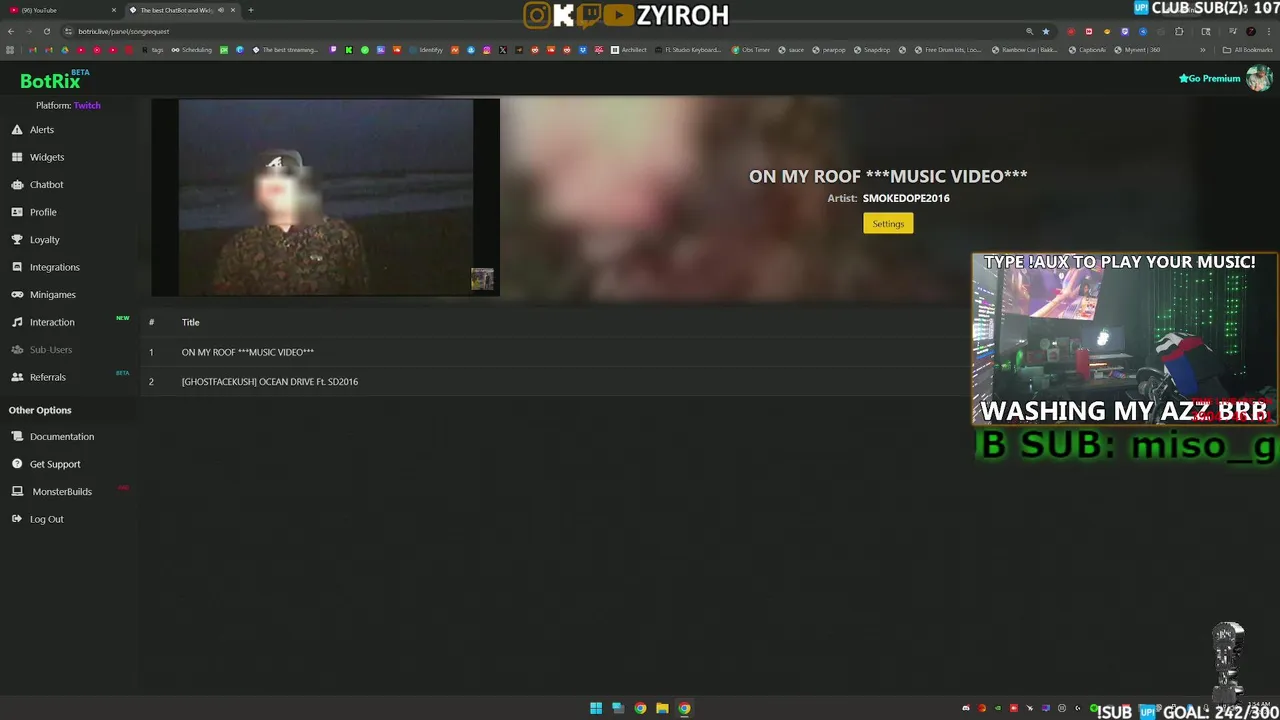Open the Identifyy bookmark
This screenshot has width=1280, height=720.
[x=426, y=50]
